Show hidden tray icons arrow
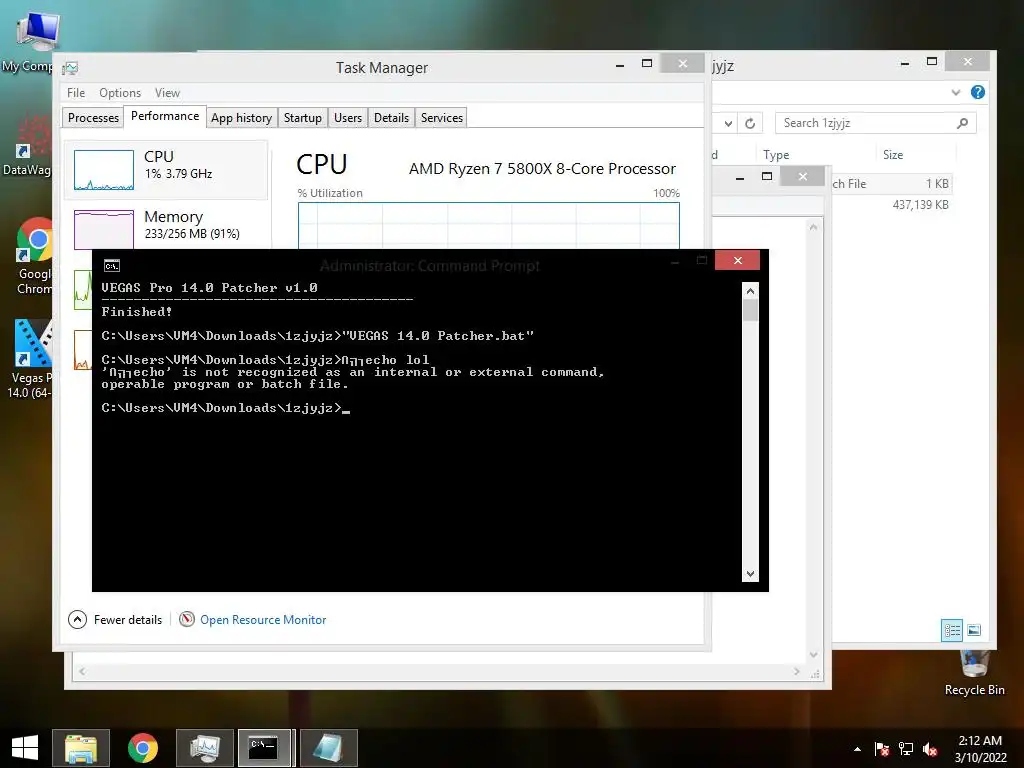The height and width of the screenshot is (768, 1024). (x=857, y=749)
